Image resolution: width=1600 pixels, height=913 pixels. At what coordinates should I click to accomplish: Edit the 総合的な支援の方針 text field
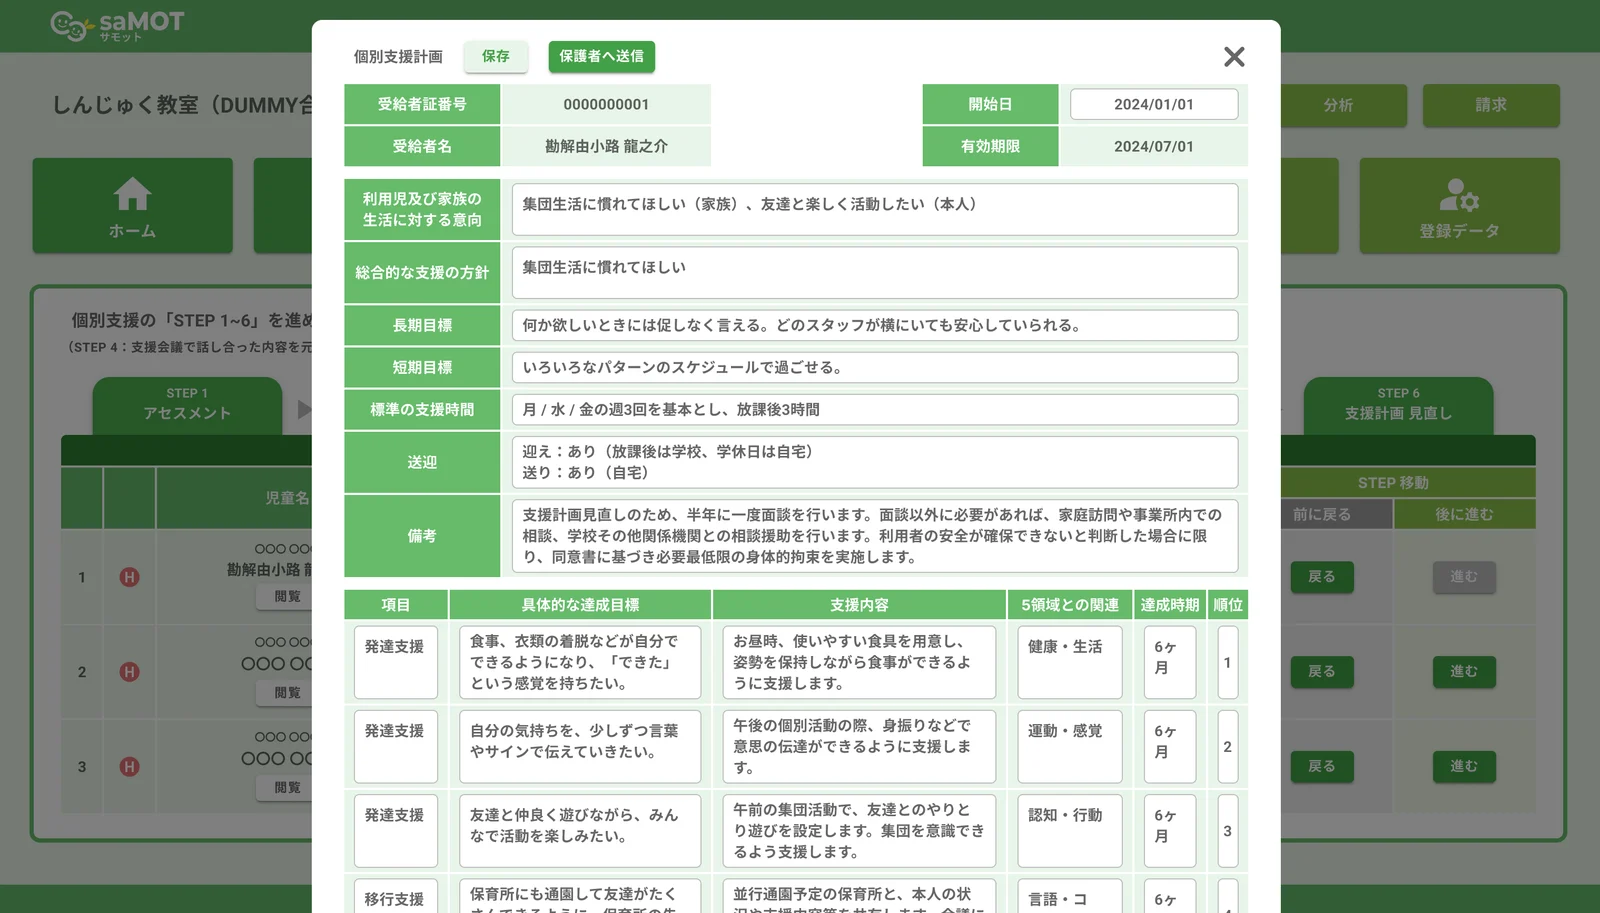[x=875, y=272]
